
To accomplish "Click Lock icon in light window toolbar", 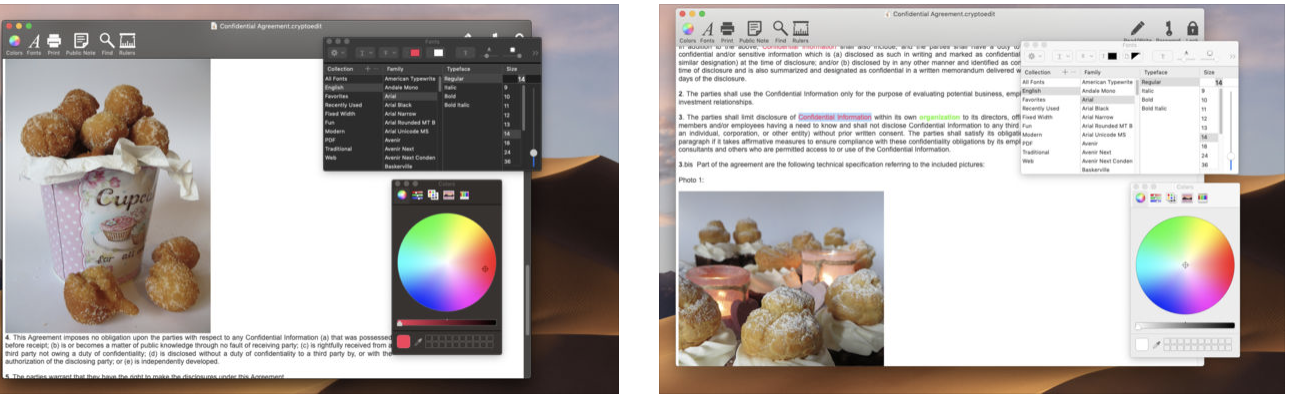I will click(x=1192, y=28).
